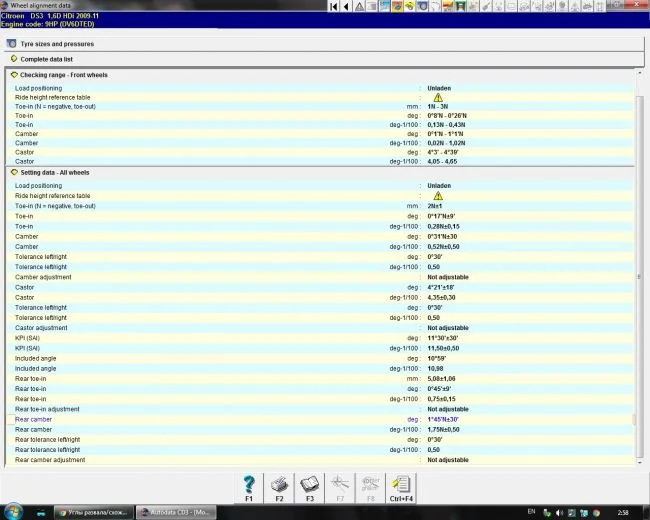Click the EN language indicator in system tray
The height and width of the screenshot is (520, 650).
[x=531, y=512]
